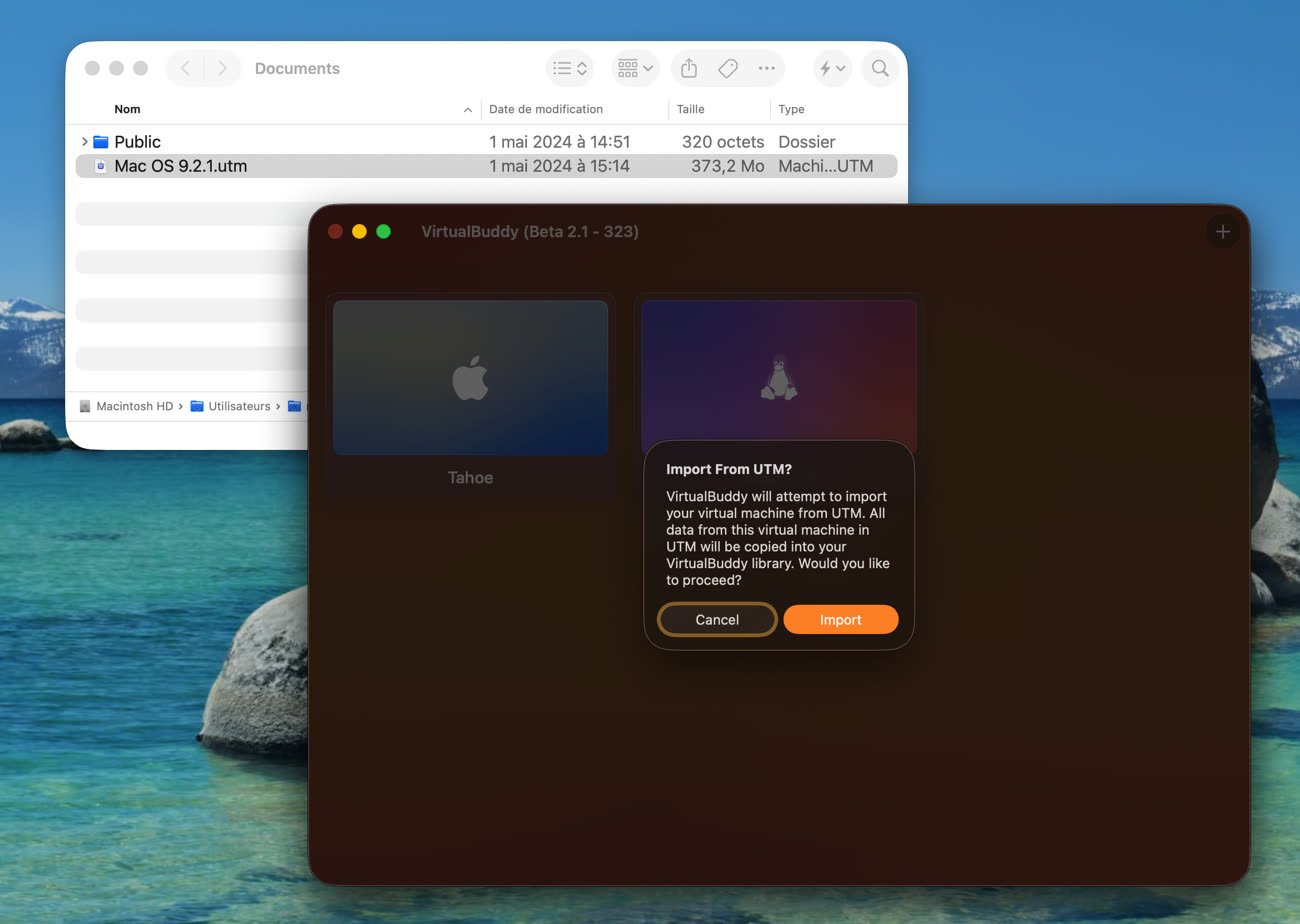The height and width of the screenshot is (924, 1300).
Task: Minimize the VirtualBuddy window with yellow button
Action: (x=359, y=232)
